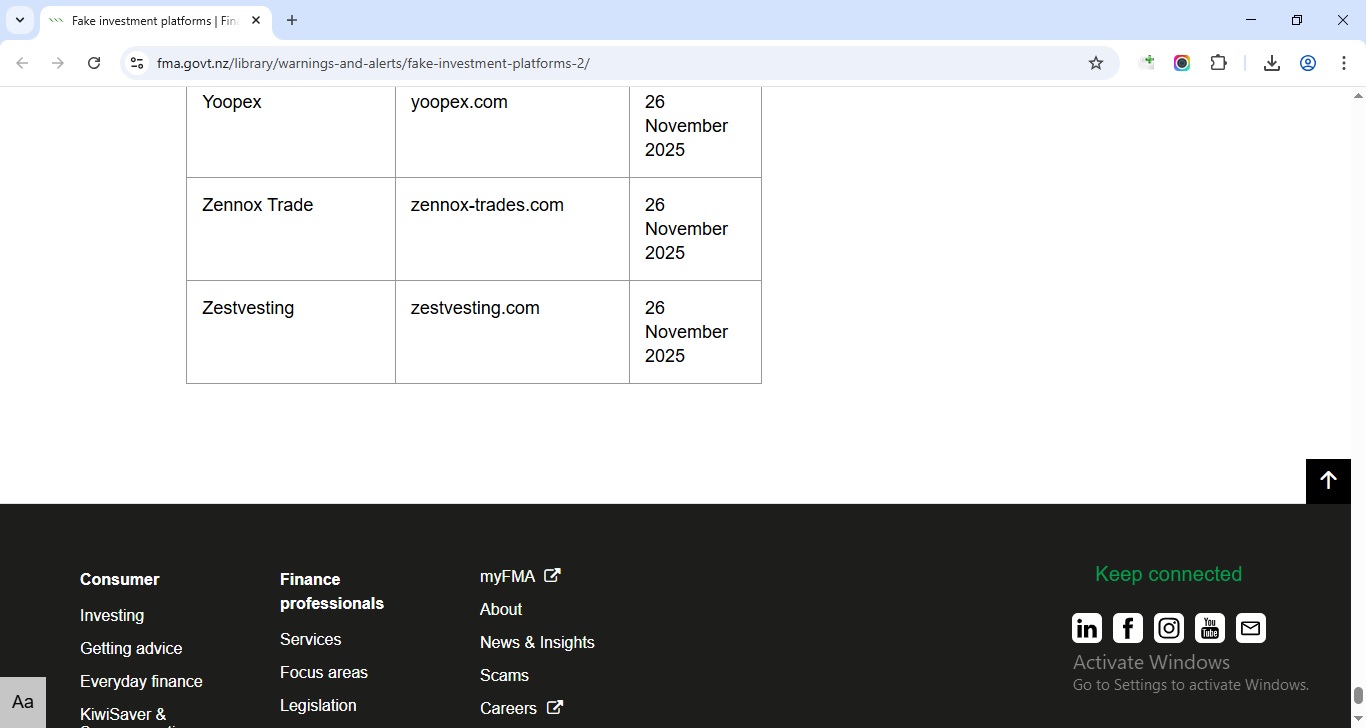Click the Instagram icon in footer

1169,628
